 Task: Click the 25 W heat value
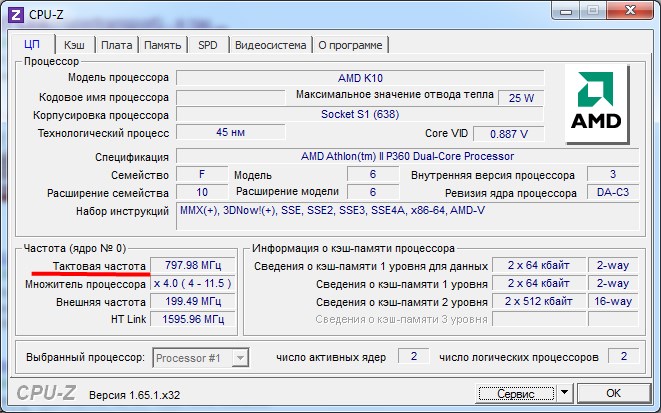(521, 98)
